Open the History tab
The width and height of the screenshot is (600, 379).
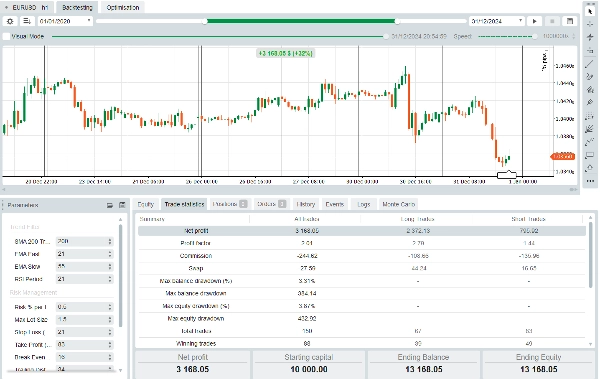pos(305,204)
